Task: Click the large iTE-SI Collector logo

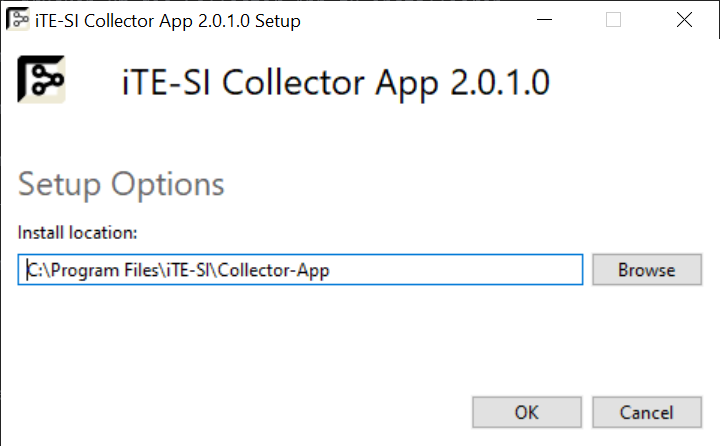Action: click(42, 81)
